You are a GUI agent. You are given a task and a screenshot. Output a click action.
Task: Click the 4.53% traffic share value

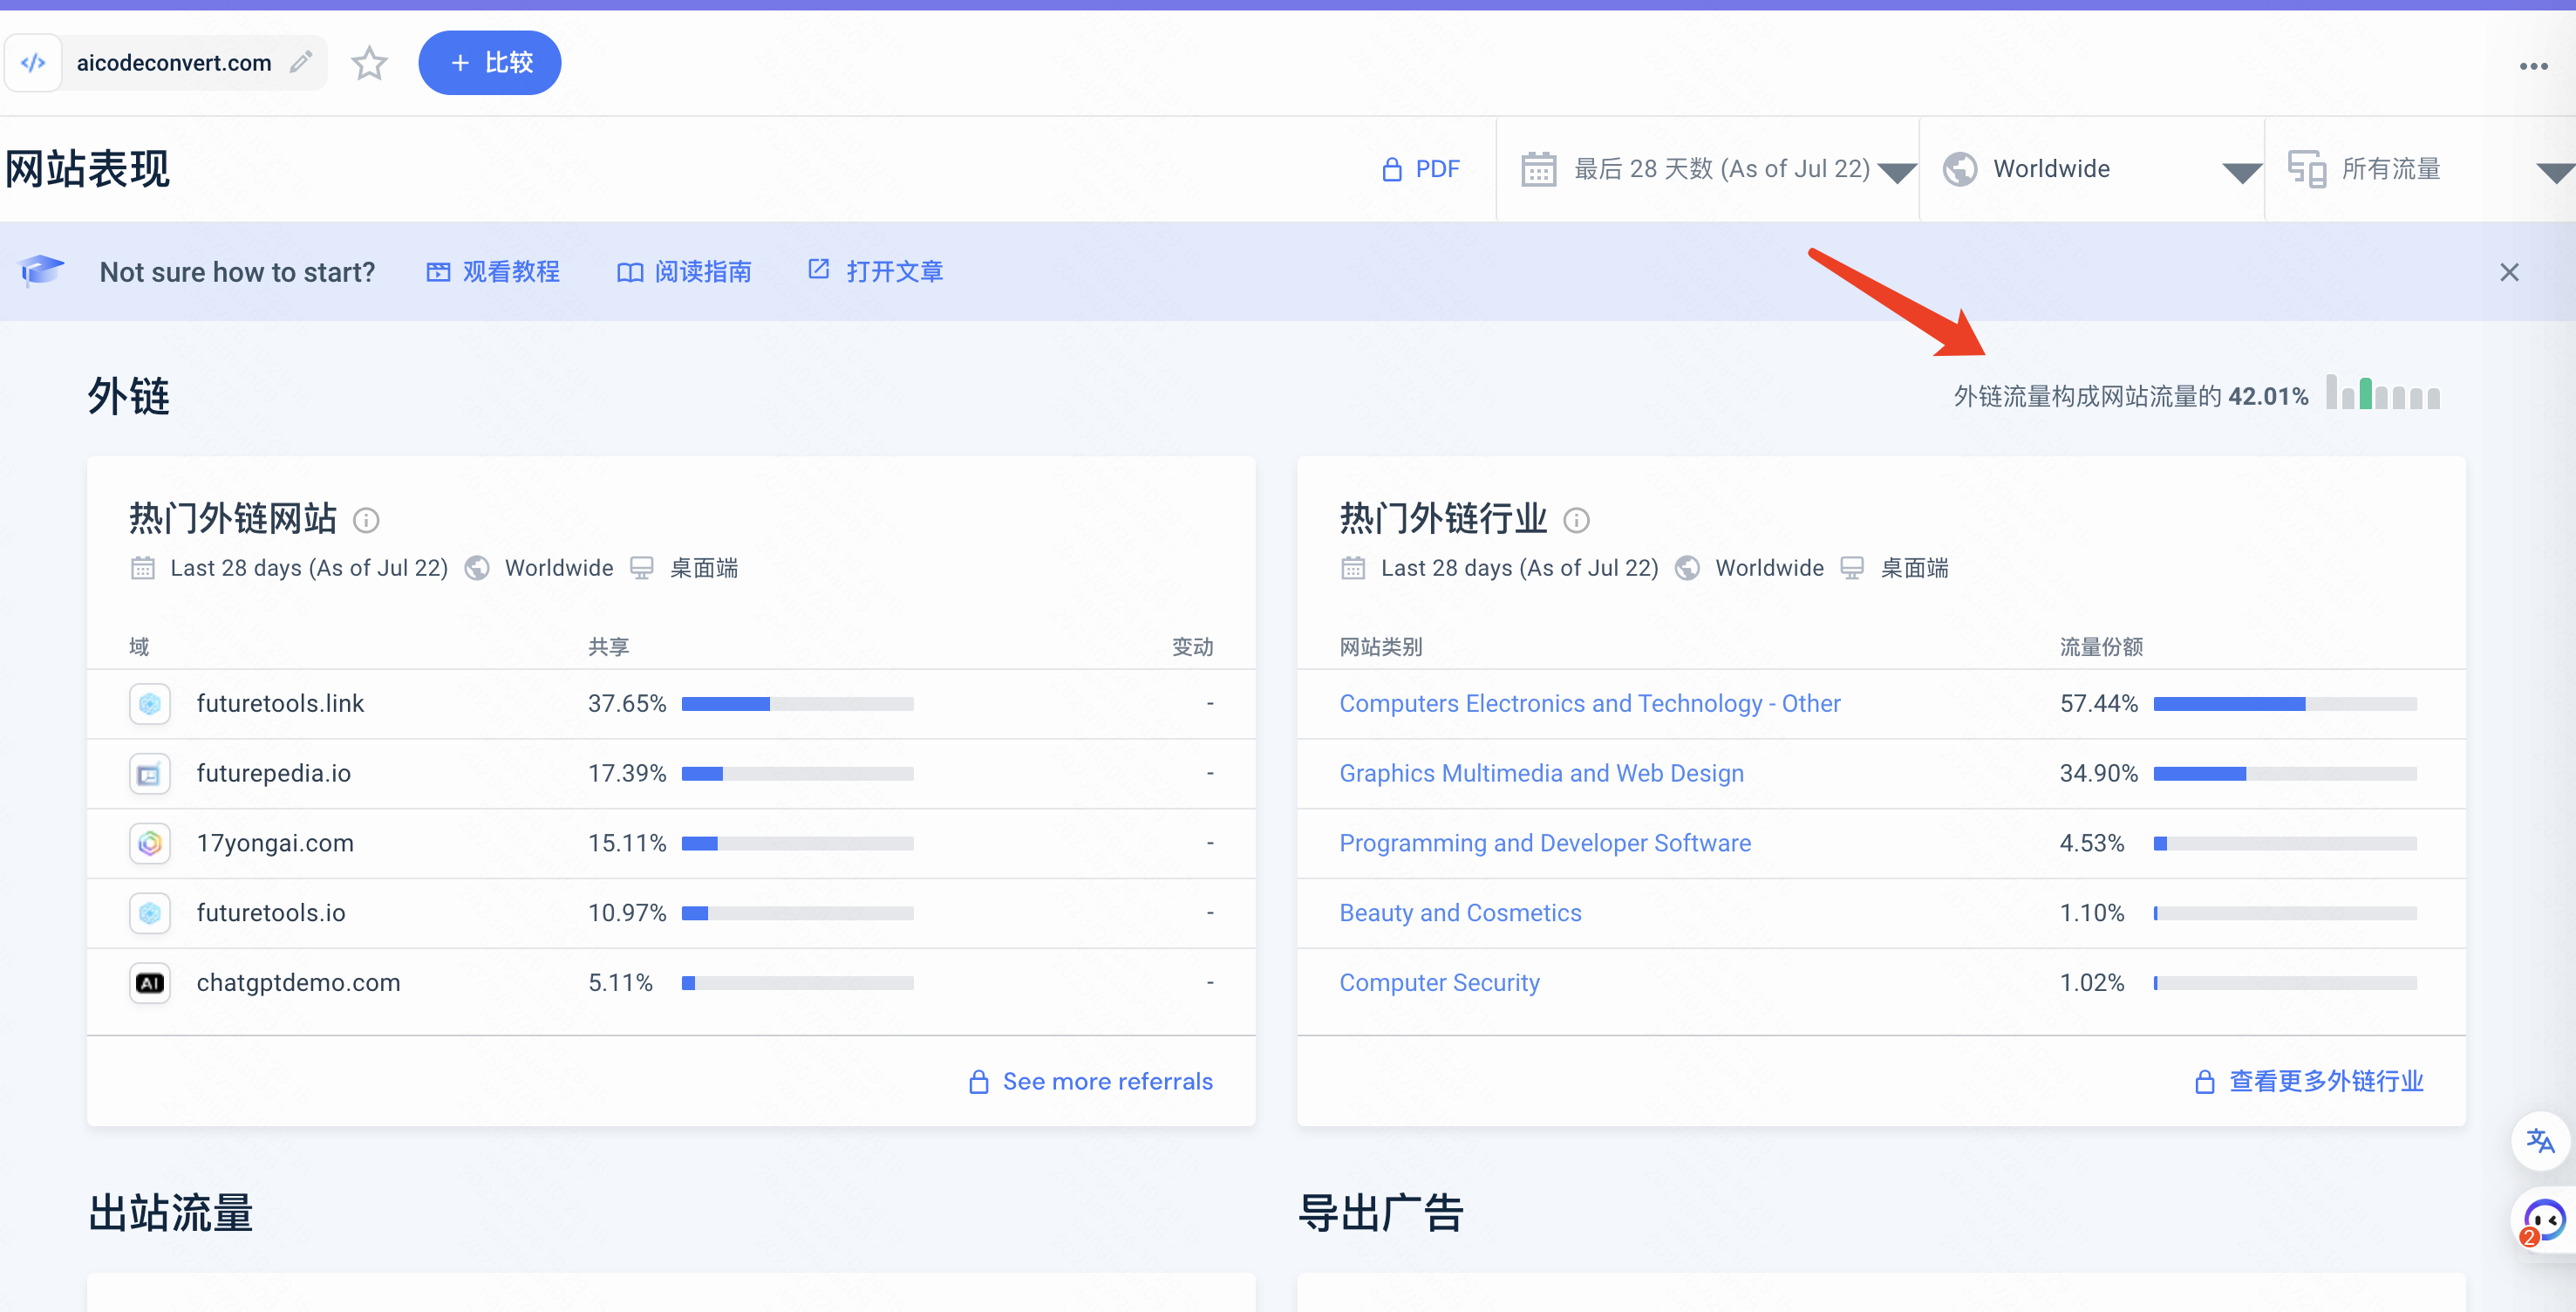click(2091, 844)
